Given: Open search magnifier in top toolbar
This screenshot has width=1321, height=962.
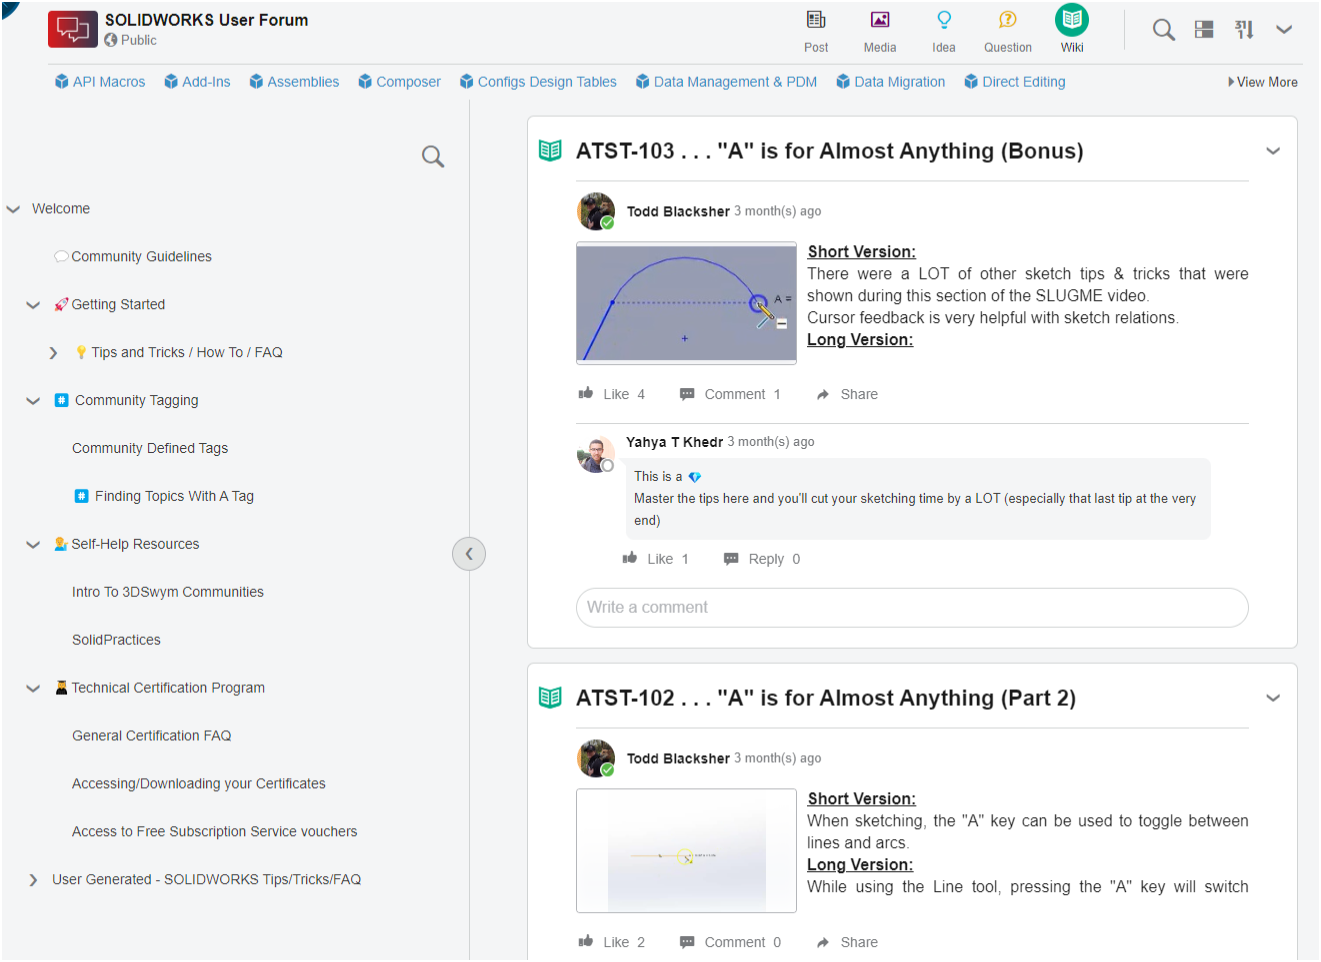Looking at the screenshot, I should click(1163, 30).
